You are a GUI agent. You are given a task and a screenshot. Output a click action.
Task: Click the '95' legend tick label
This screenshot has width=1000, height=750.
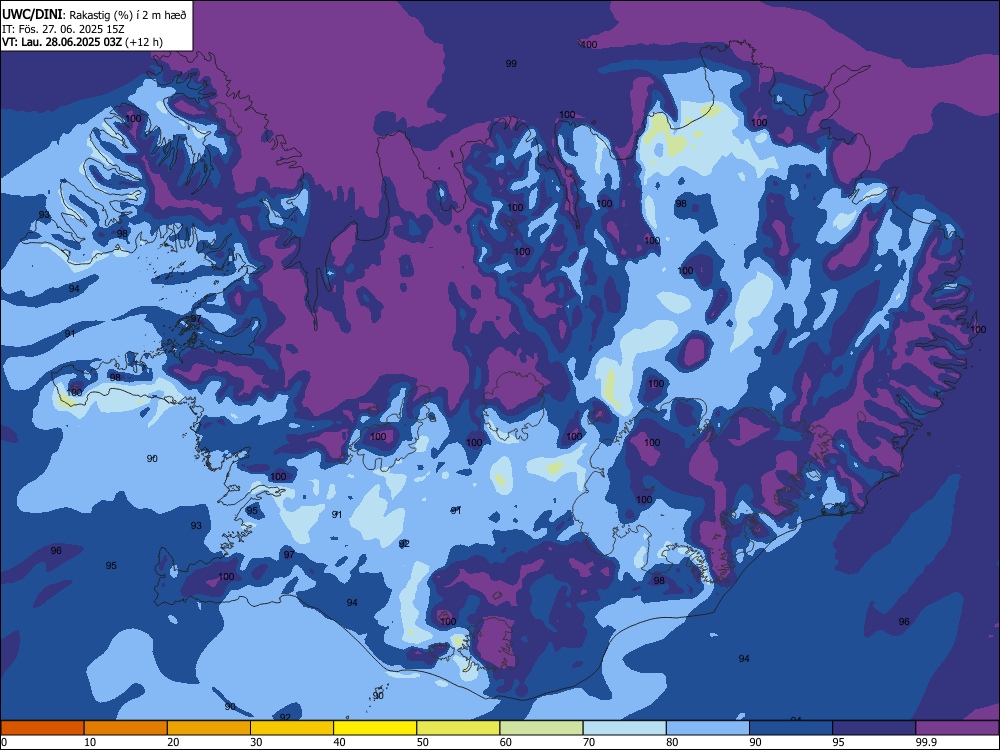[839, 742]
